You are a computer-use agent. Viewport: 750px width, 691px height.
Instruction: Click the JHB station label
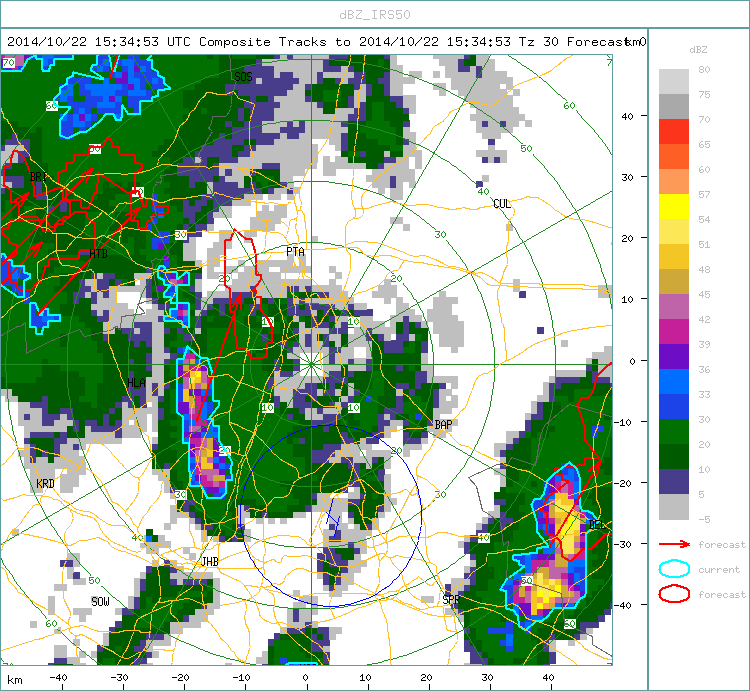[x=210, y=561]
